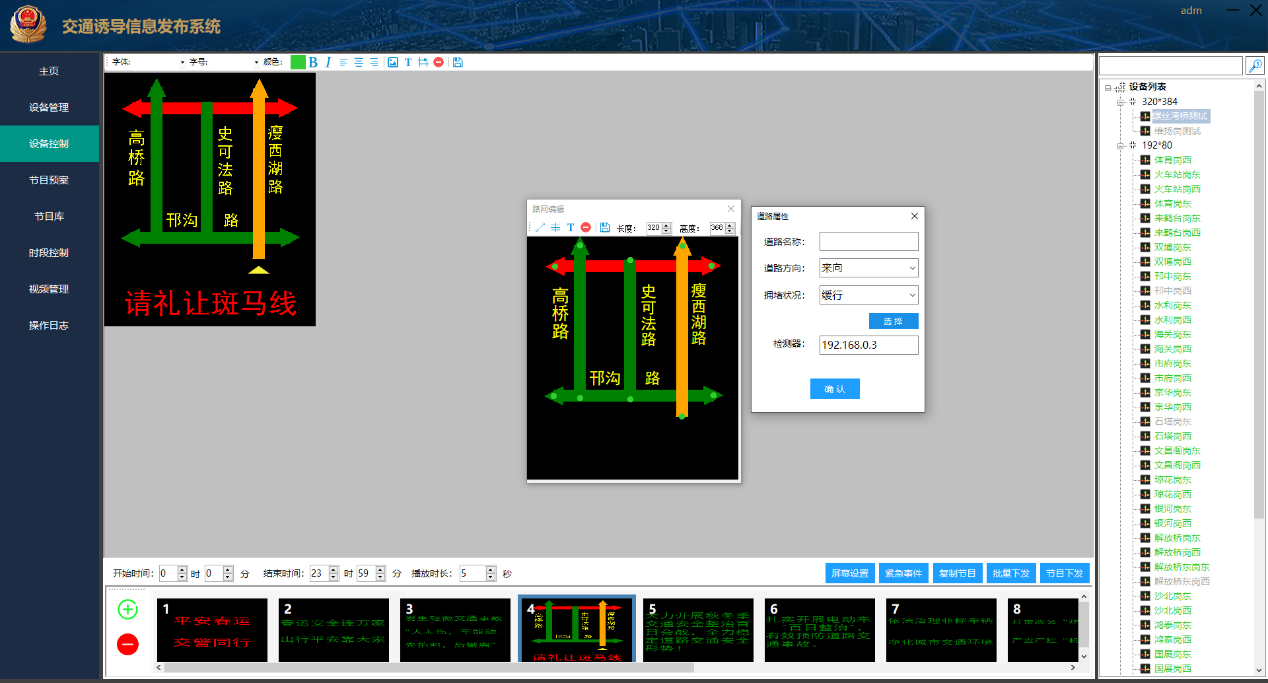Click the 紧急事件 button

(903, 573)
